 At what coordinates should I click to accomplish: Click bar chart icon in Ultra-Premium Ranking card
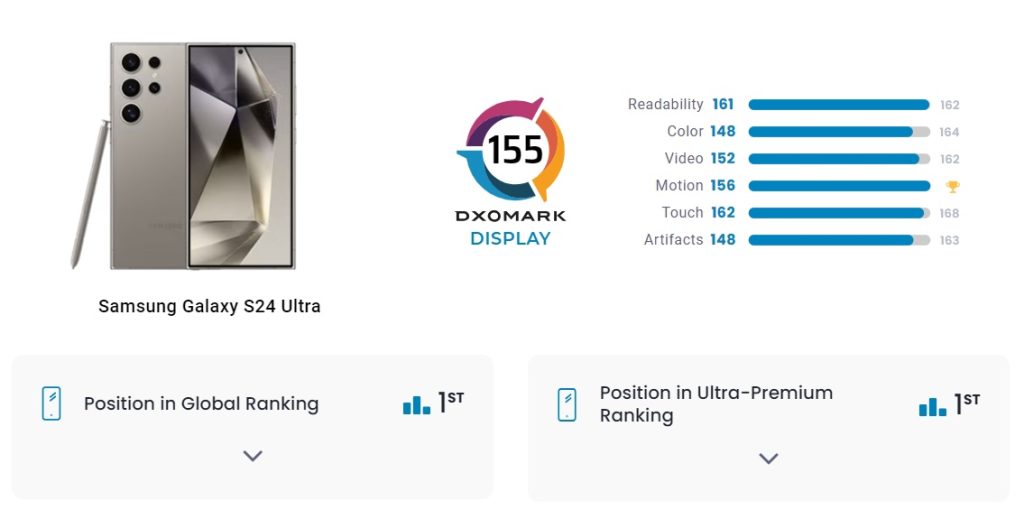(x=933, y=406)
